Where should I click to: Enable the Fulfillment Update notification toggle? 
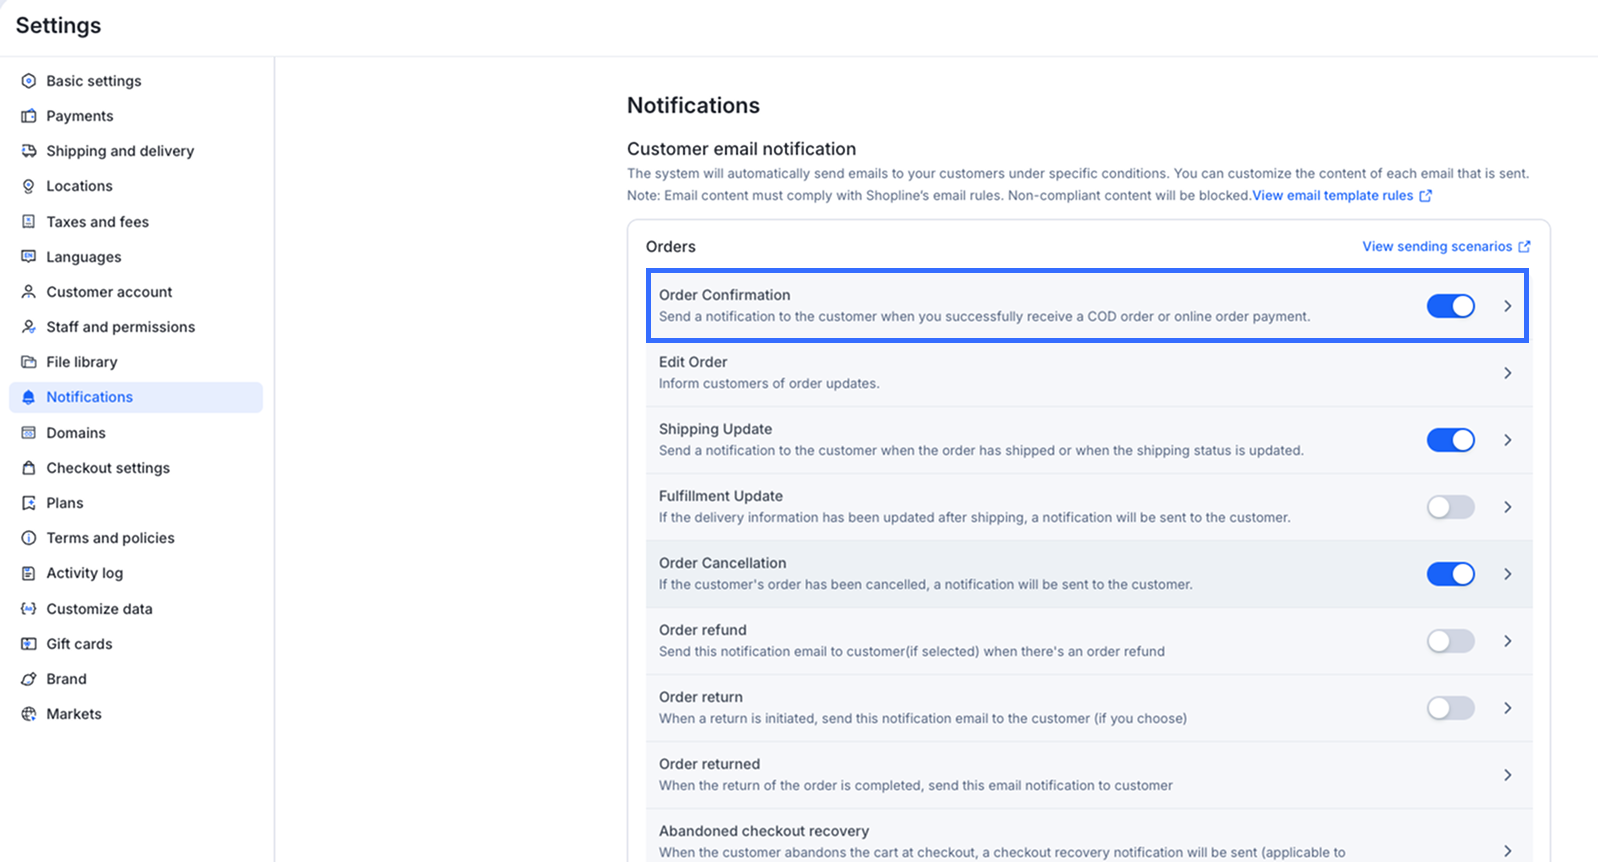tap(1450, 507)
